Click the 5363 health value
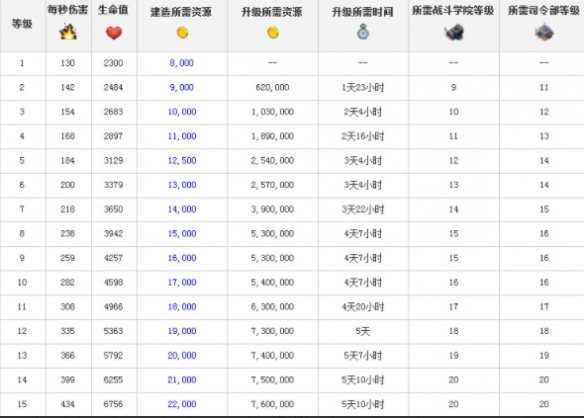The height and width of the screenshot is (418, 584). pyautogui.click(x=113, y=331)
